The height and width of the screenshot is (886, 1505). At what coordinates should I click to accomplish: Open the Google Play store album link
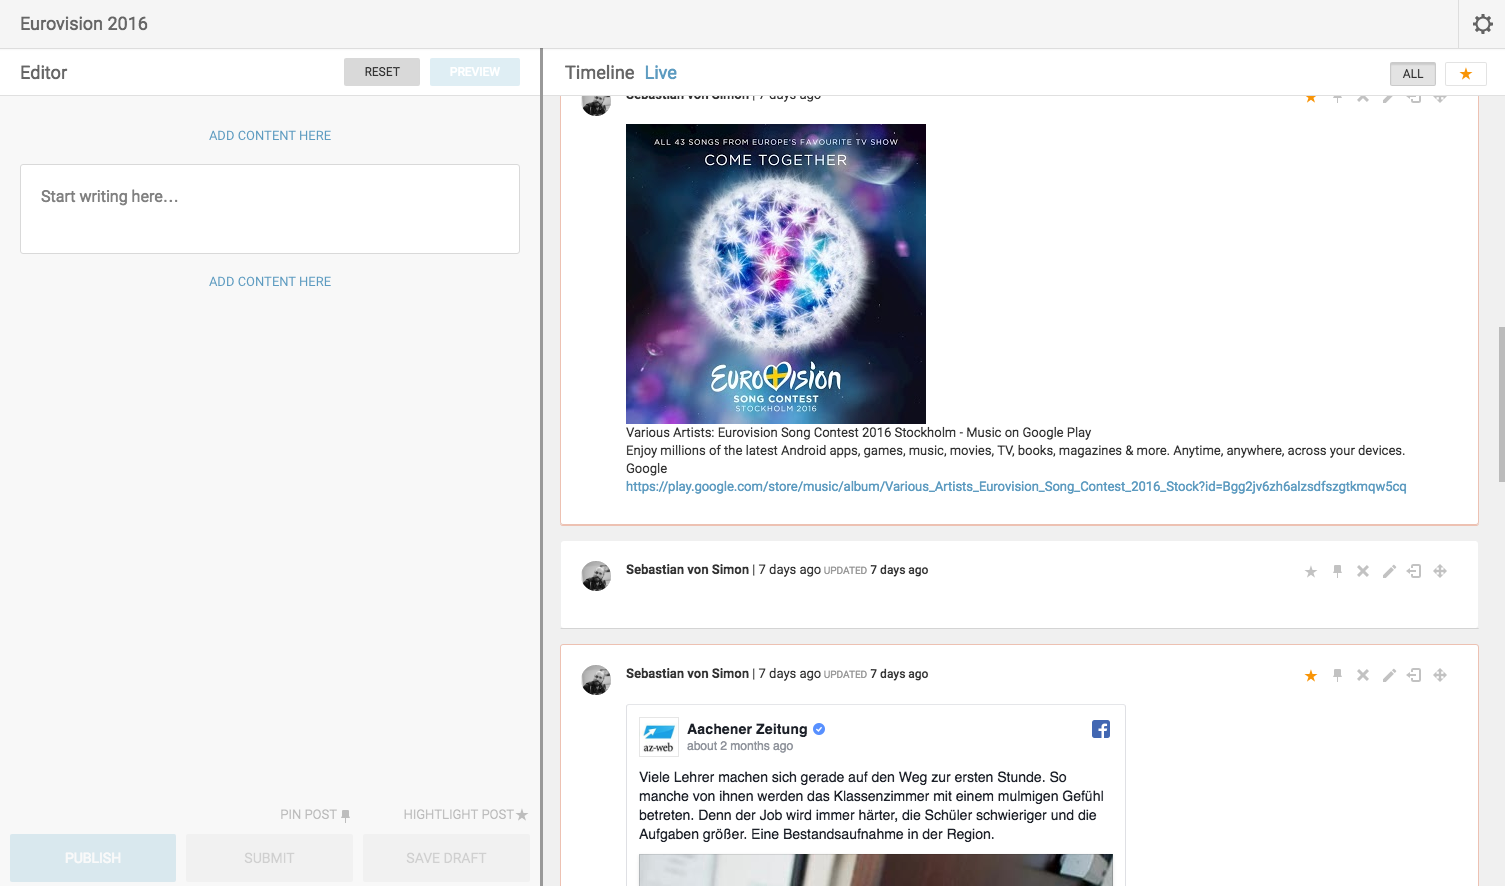[1016, 487]
